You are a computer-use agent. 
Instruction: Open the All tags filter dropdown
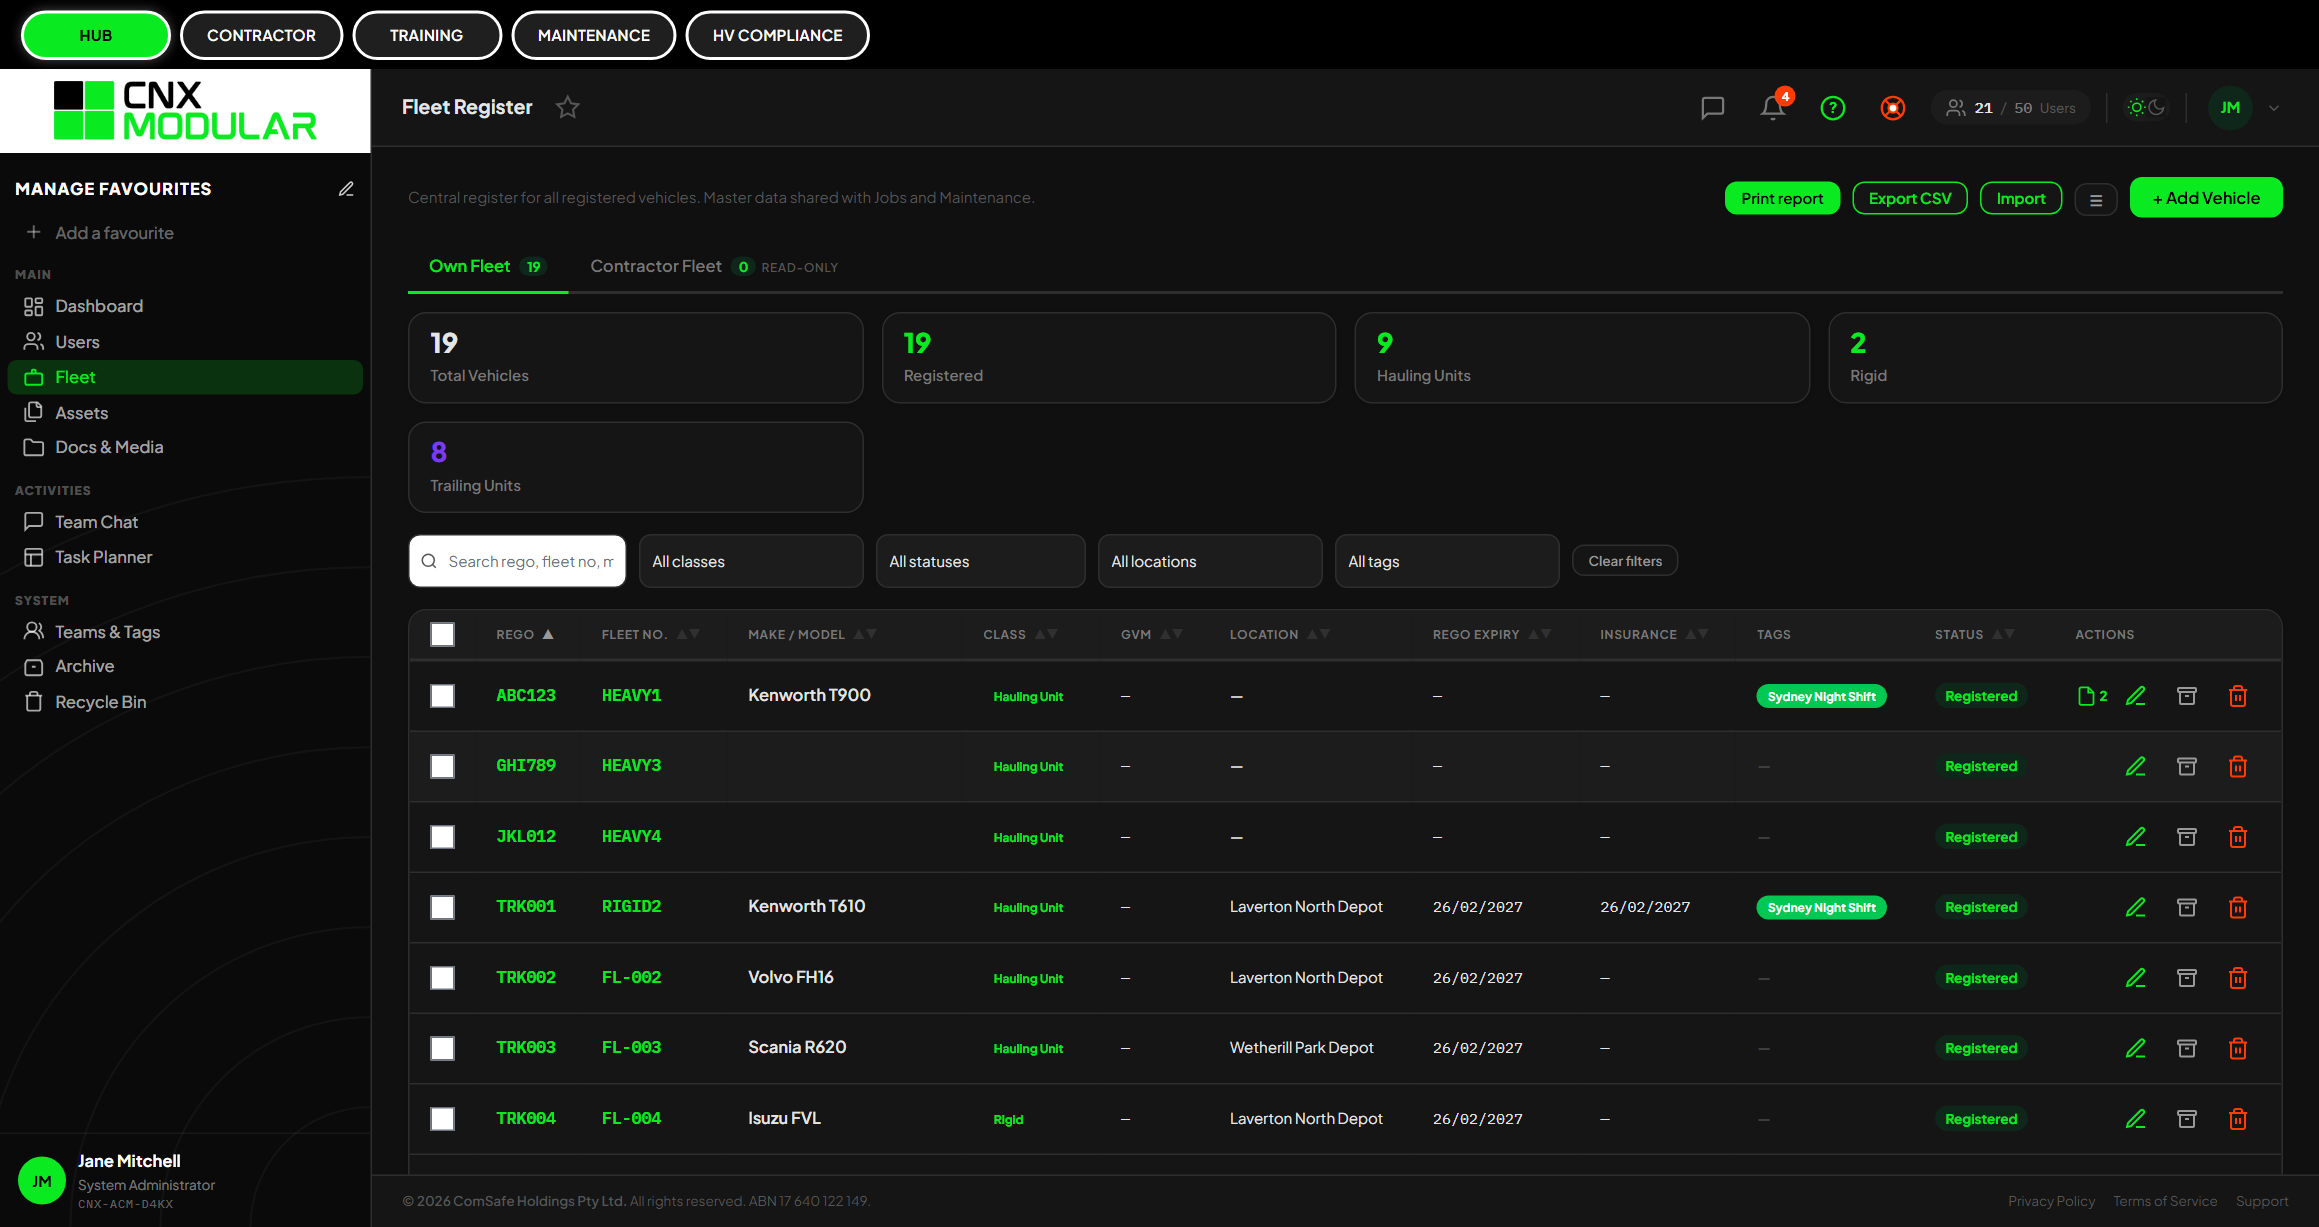[x=1447, y=561]
